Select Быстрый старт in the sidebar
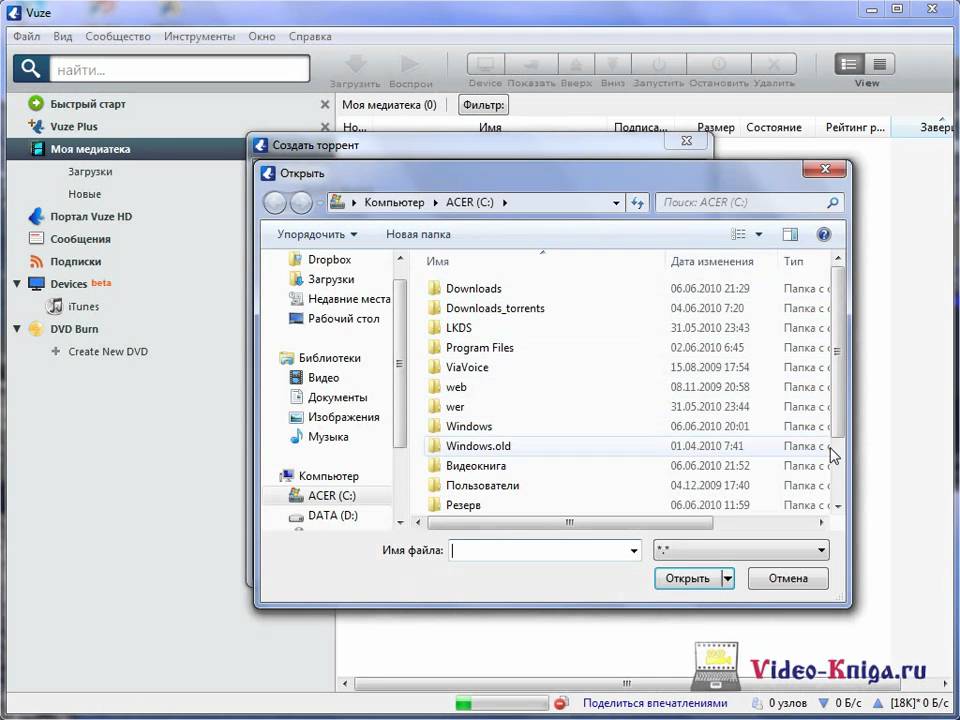 click(x=88, y=104)
